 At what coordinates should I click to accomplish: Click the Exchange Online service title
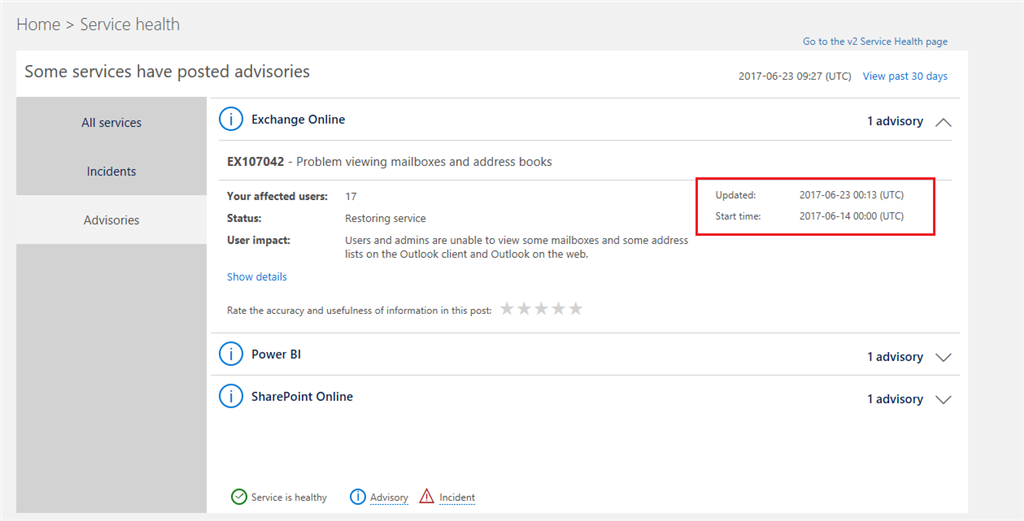point(298,119)
